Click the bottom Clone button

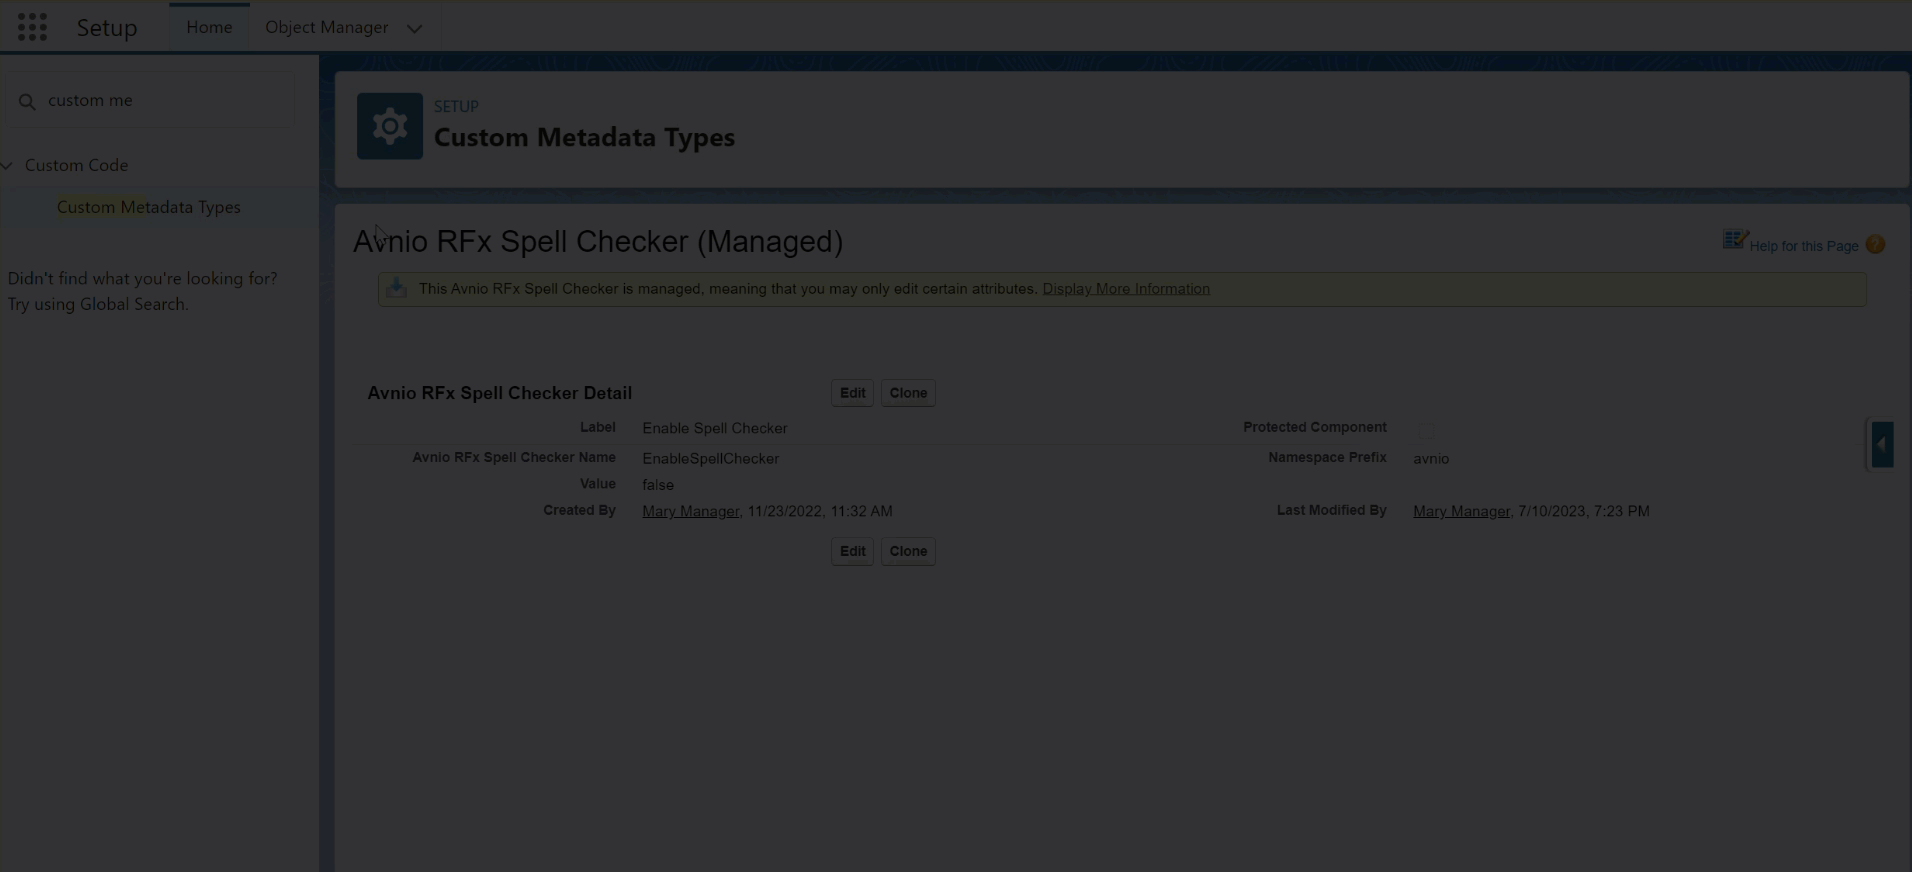pos(908,551)
